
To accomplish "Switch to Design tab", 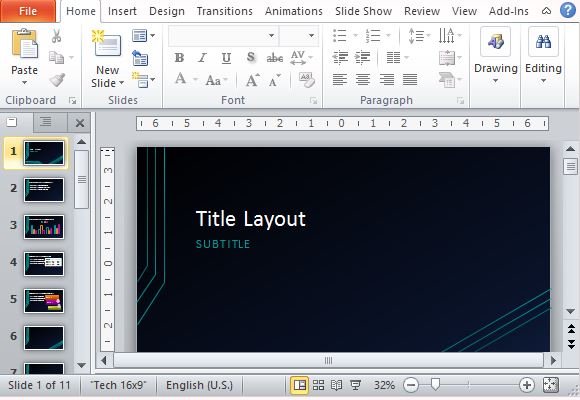I will point(167,11).
